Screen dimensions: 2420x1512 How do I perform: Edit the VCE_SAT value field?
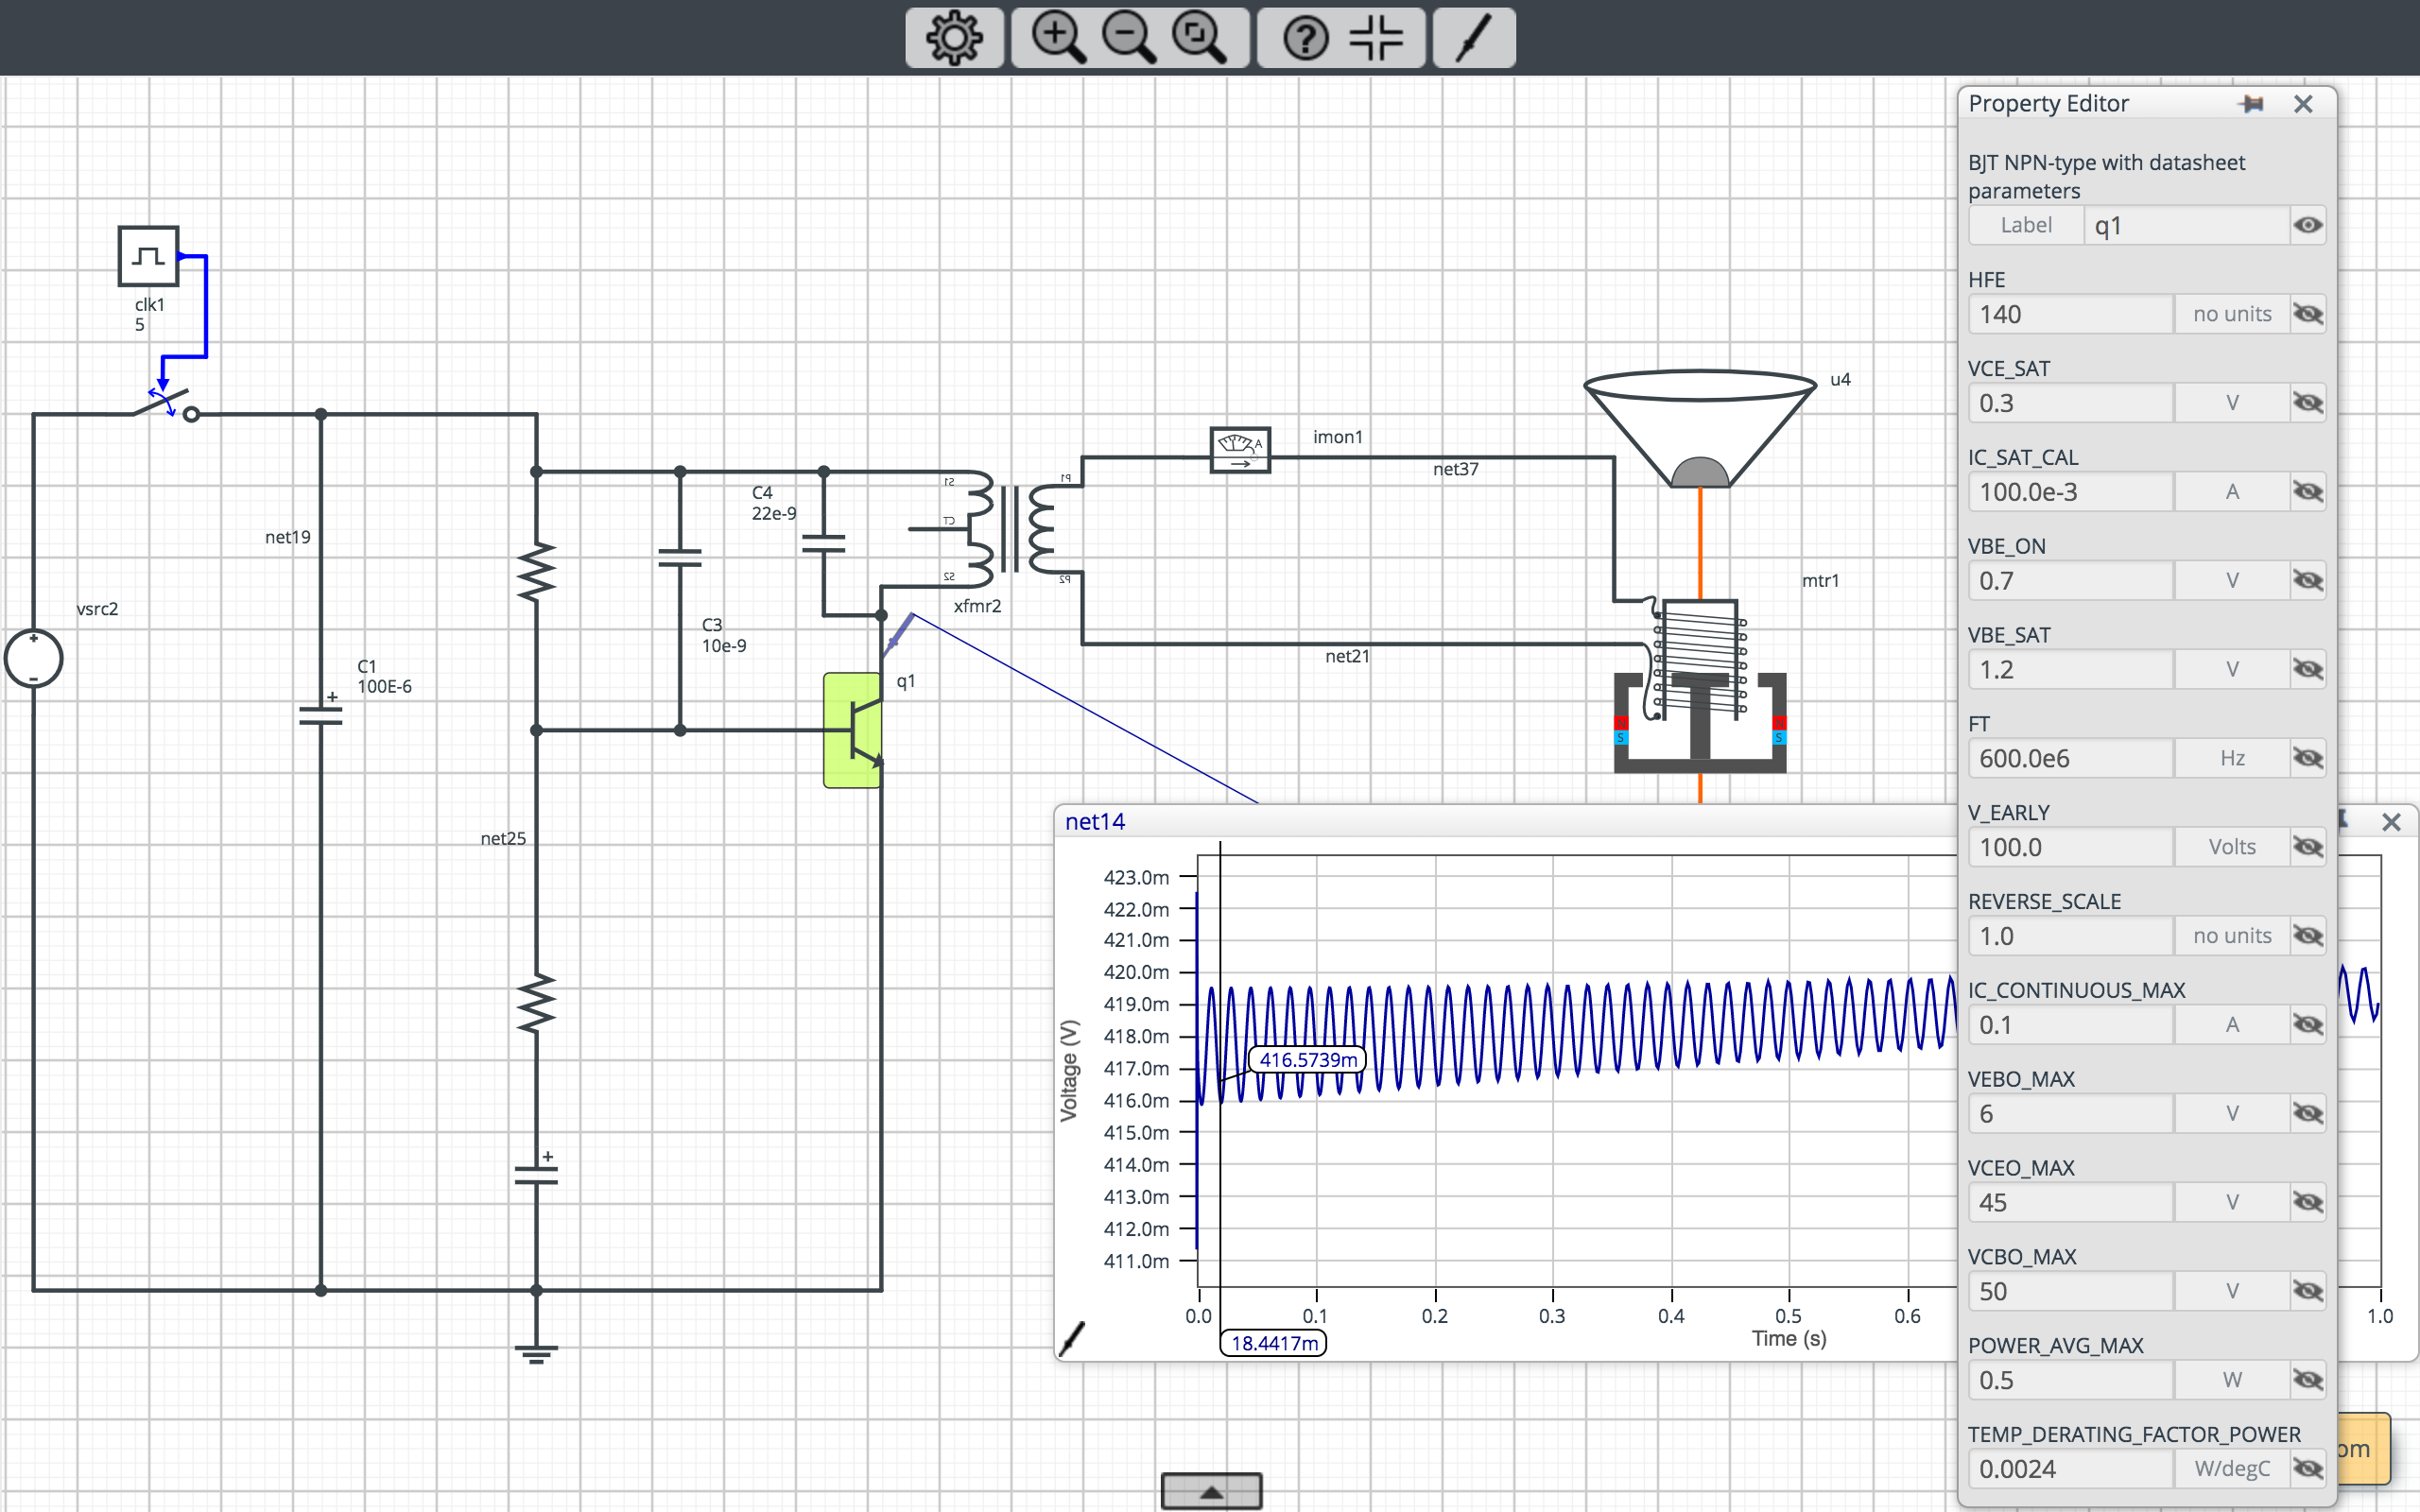pos(2070,404)
